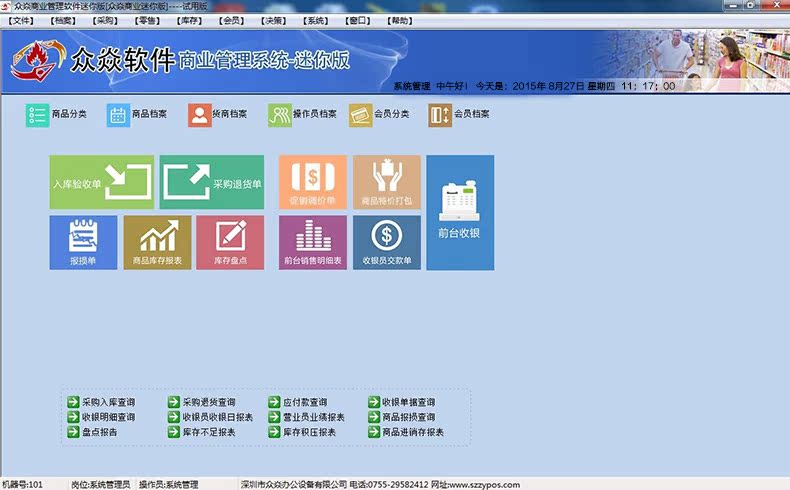790x490 pixels.
Task: Open the 【帮助】 menu
Action: click(x=400, y=21)
